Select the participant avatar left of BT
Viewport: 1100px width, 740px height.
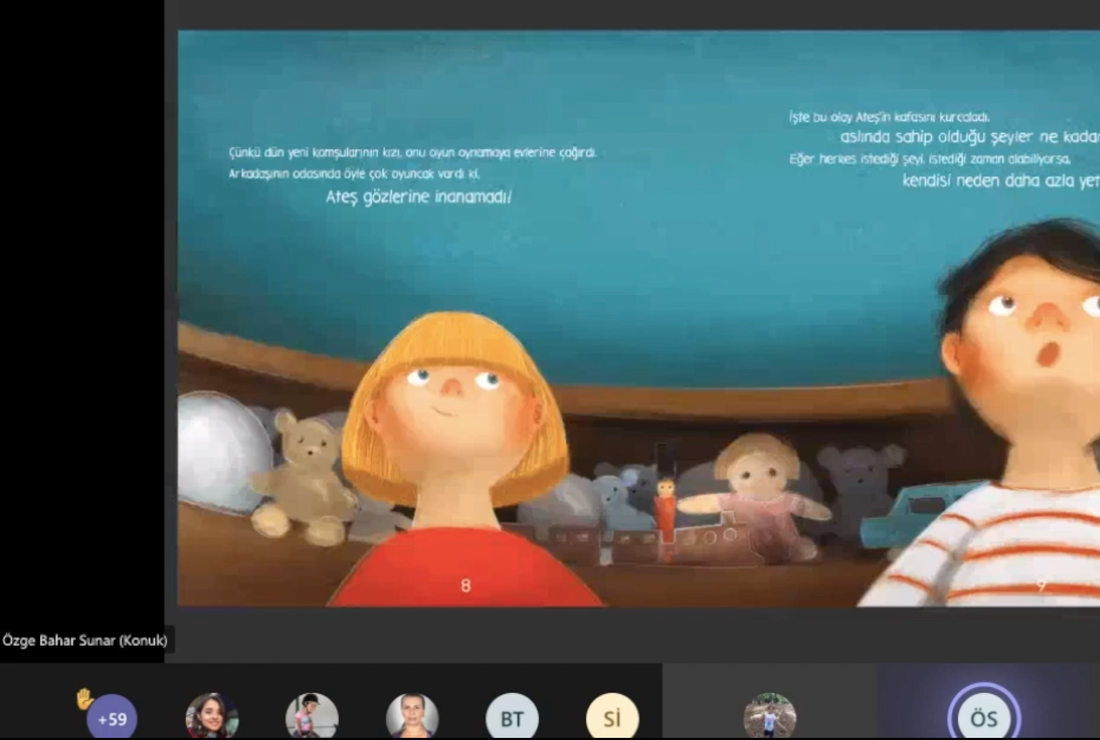[412, 717]
